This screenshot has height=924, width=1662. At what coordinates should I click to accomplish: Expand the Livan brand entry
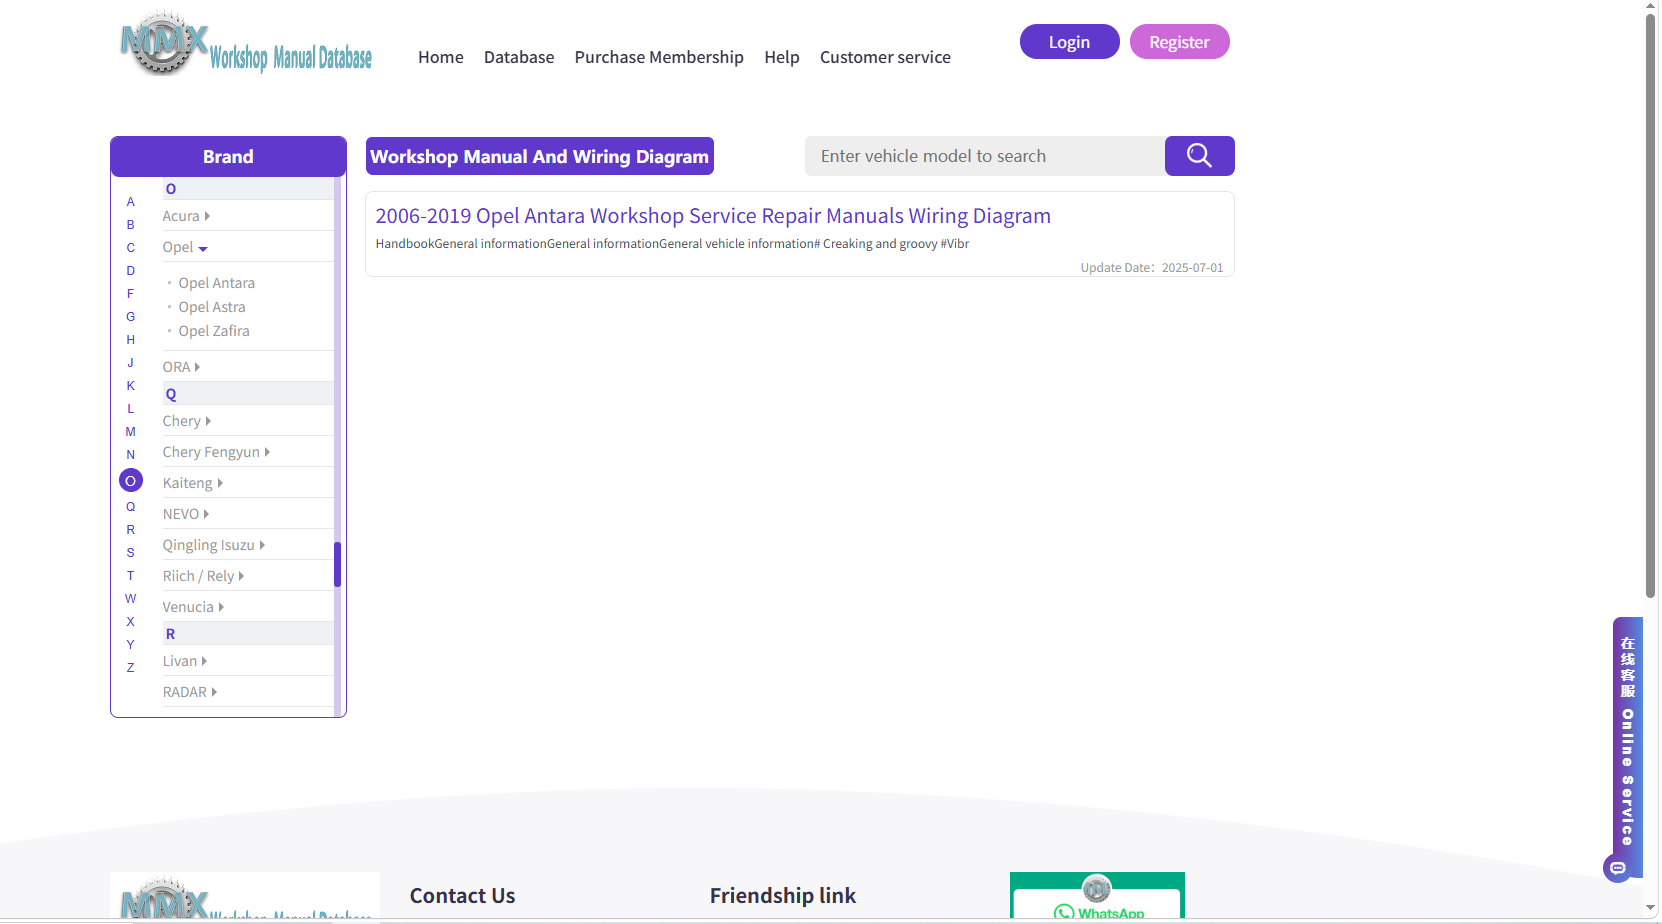[185, 661]
